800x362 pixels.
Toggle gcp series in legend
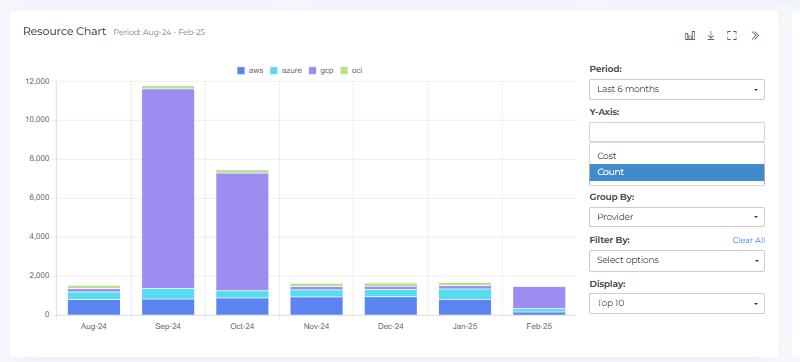pos(321,70)
